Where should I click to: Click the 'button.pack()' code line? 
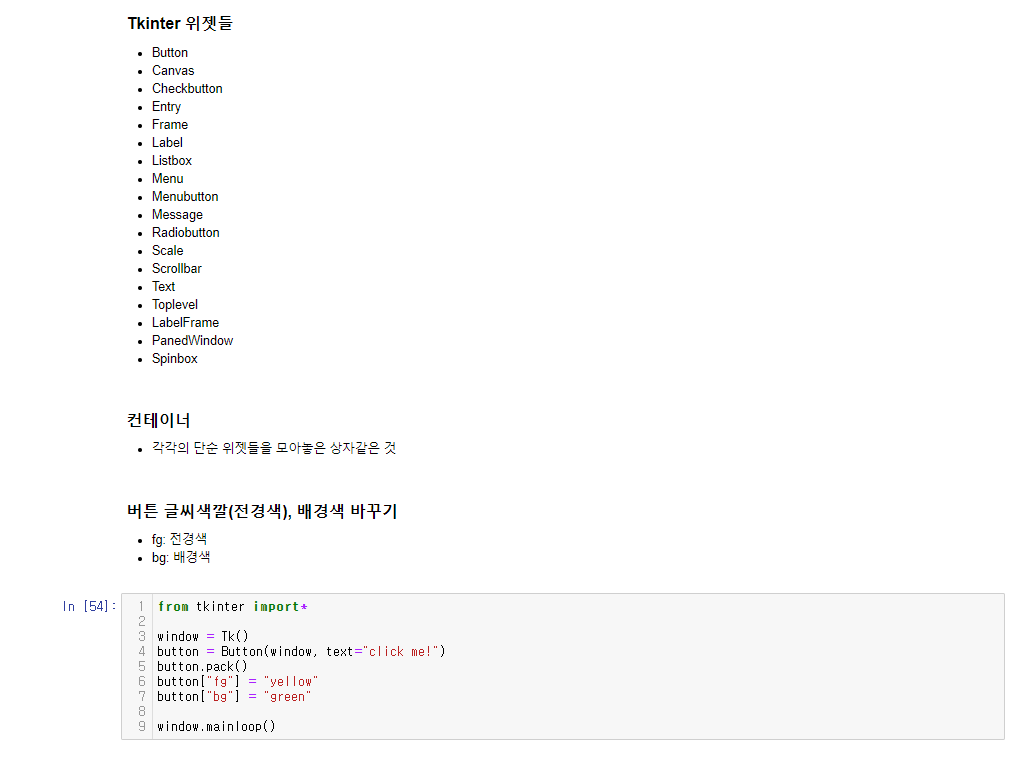click(203, 667)
